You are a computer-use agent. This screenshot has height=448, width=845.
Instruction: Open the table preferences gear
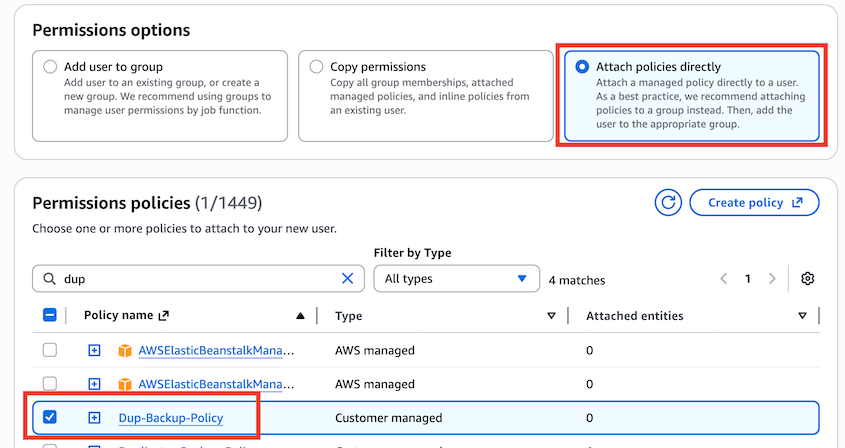[807, 279]
